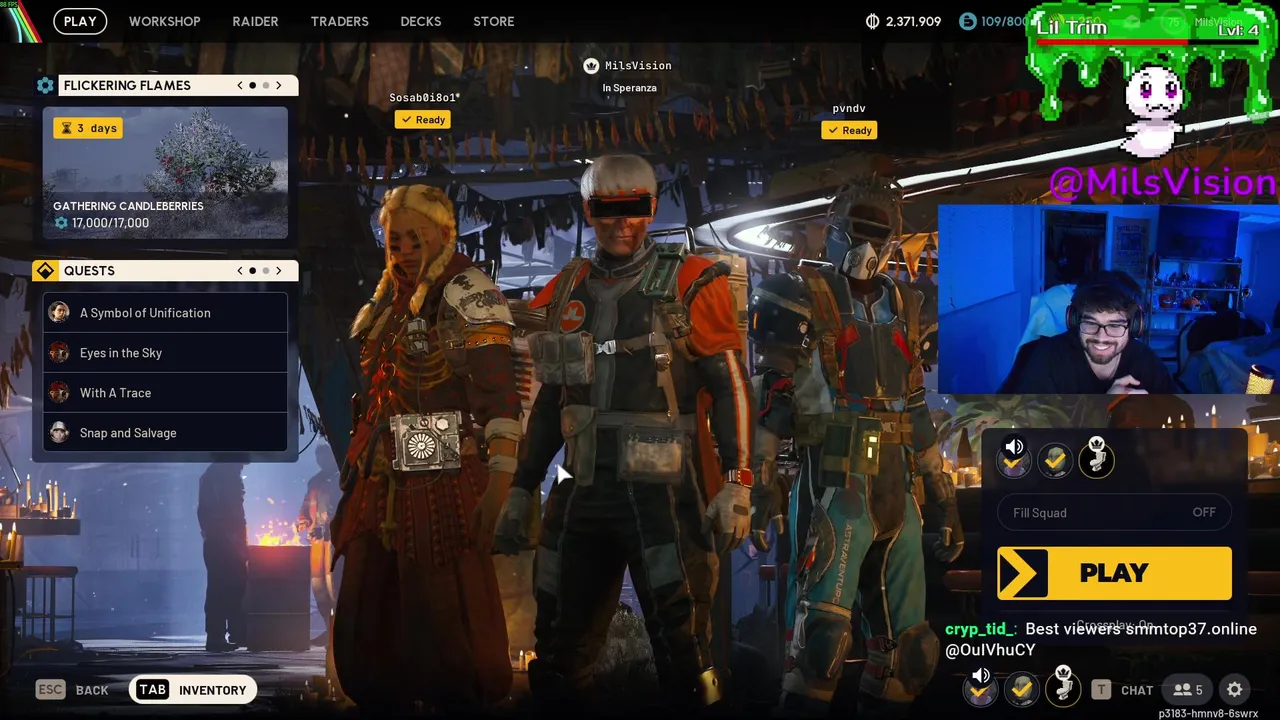Click bottom bar second avatar with checkmark
Screen dimensions: 1280x720
pos(1021,688)
